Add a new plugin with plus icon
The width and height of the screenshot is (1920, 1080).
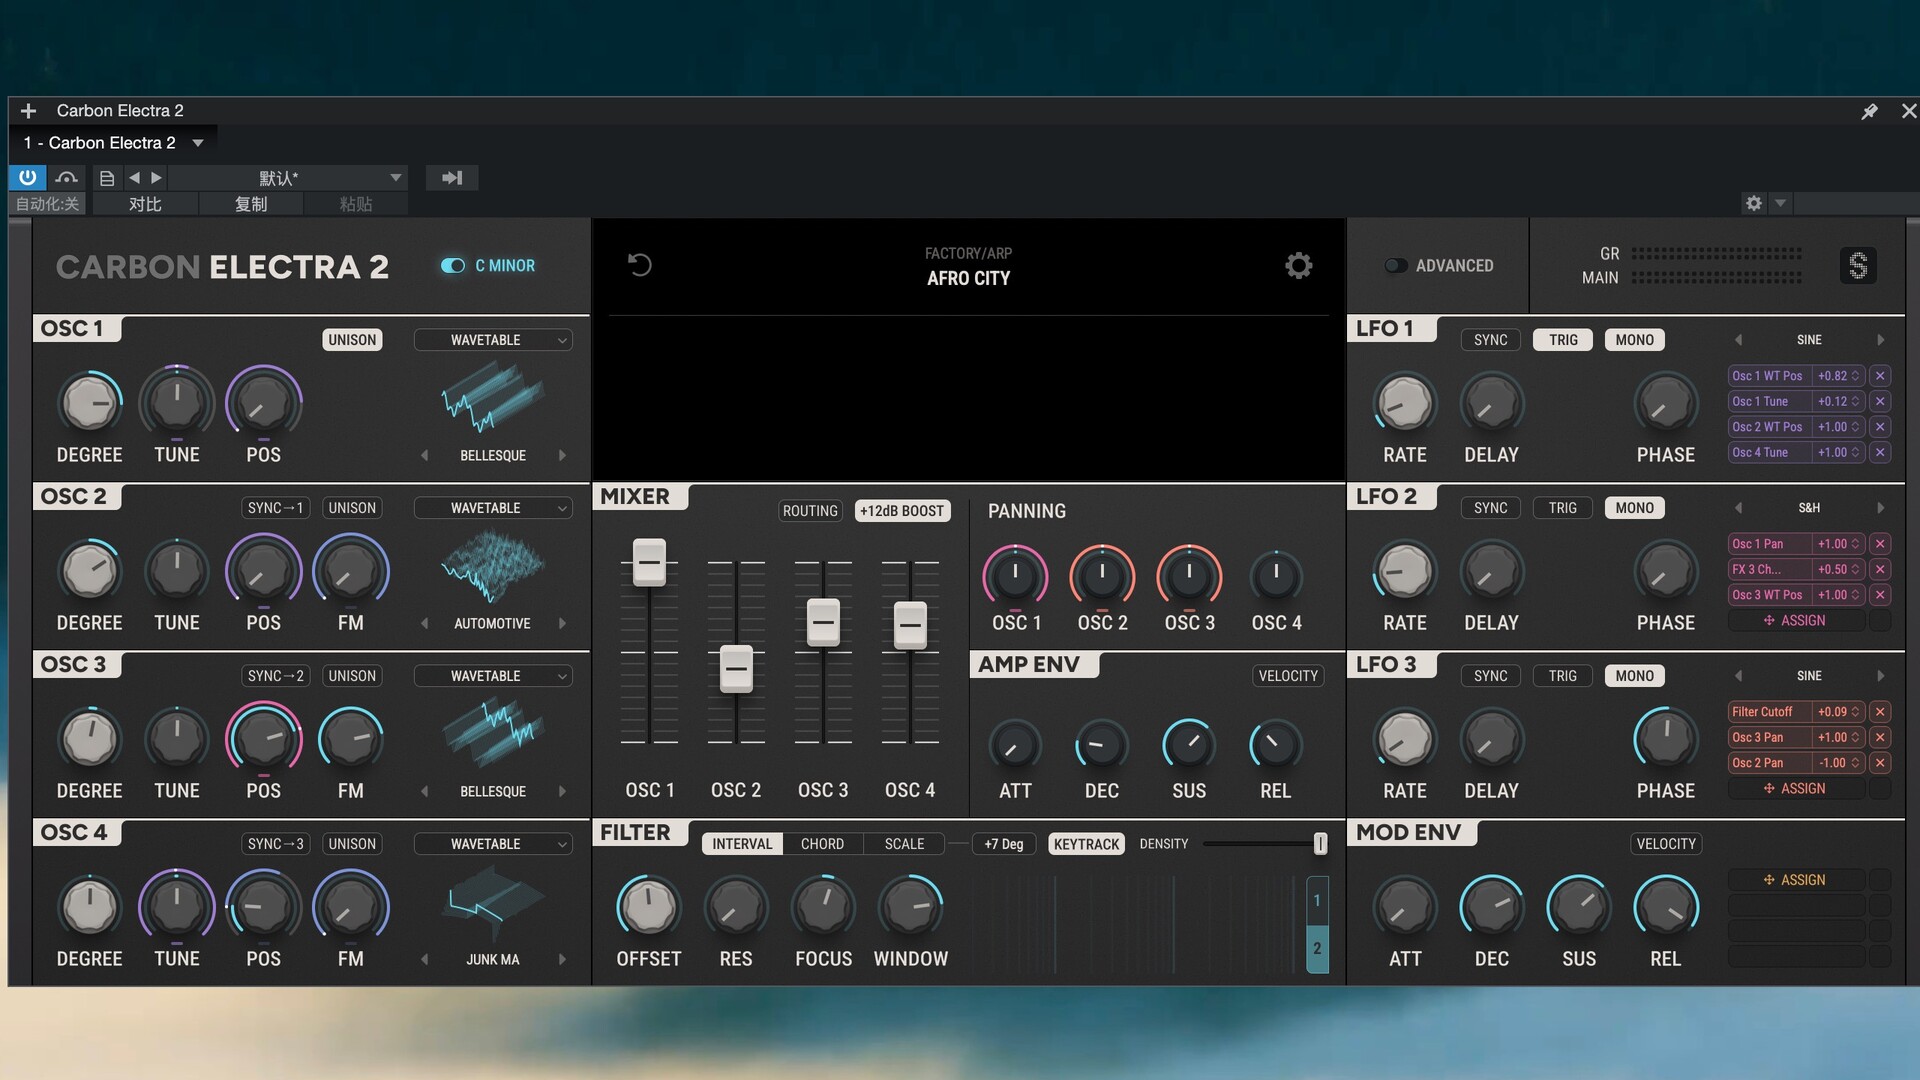28,111
